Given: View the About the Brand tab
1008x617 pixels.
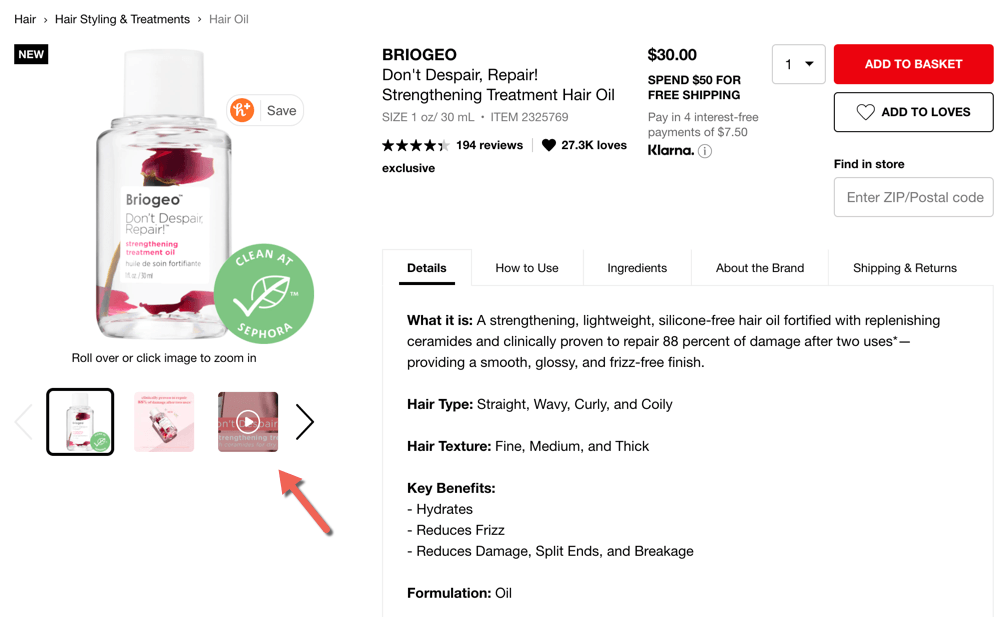Looking at the screenshot, I should 759,268.
